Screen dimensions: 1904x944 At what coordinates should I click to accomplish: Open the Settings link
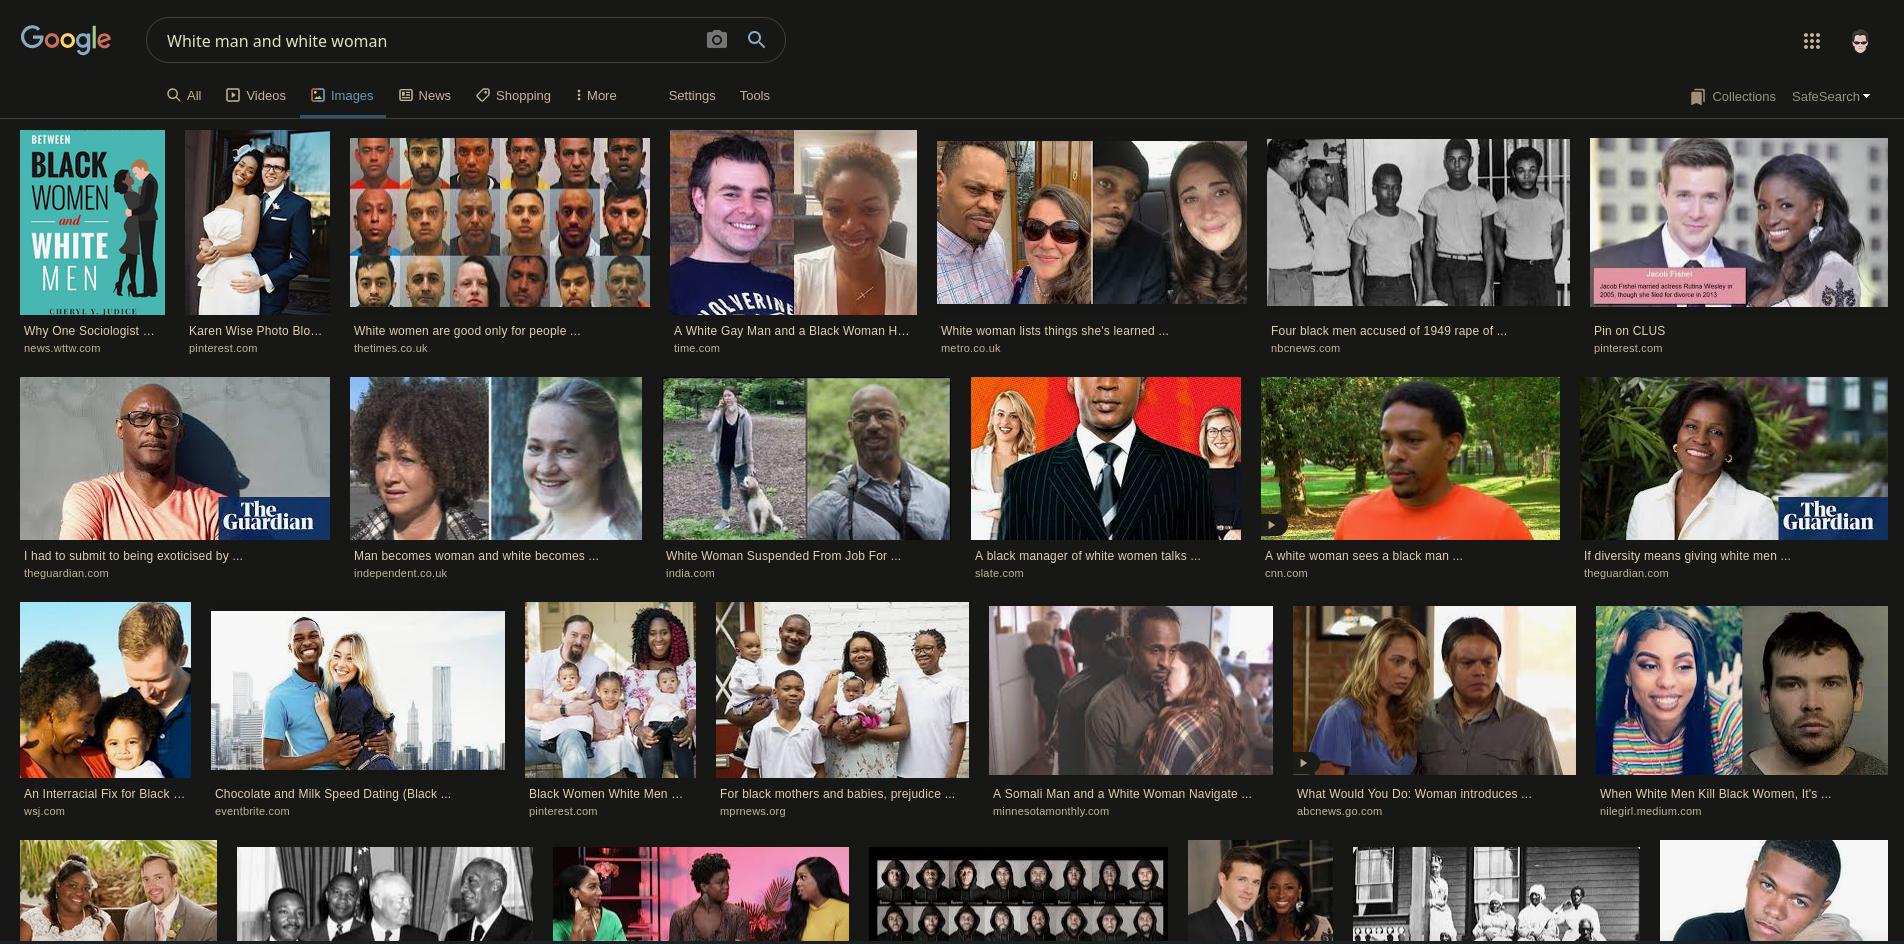tap(691, 96)
